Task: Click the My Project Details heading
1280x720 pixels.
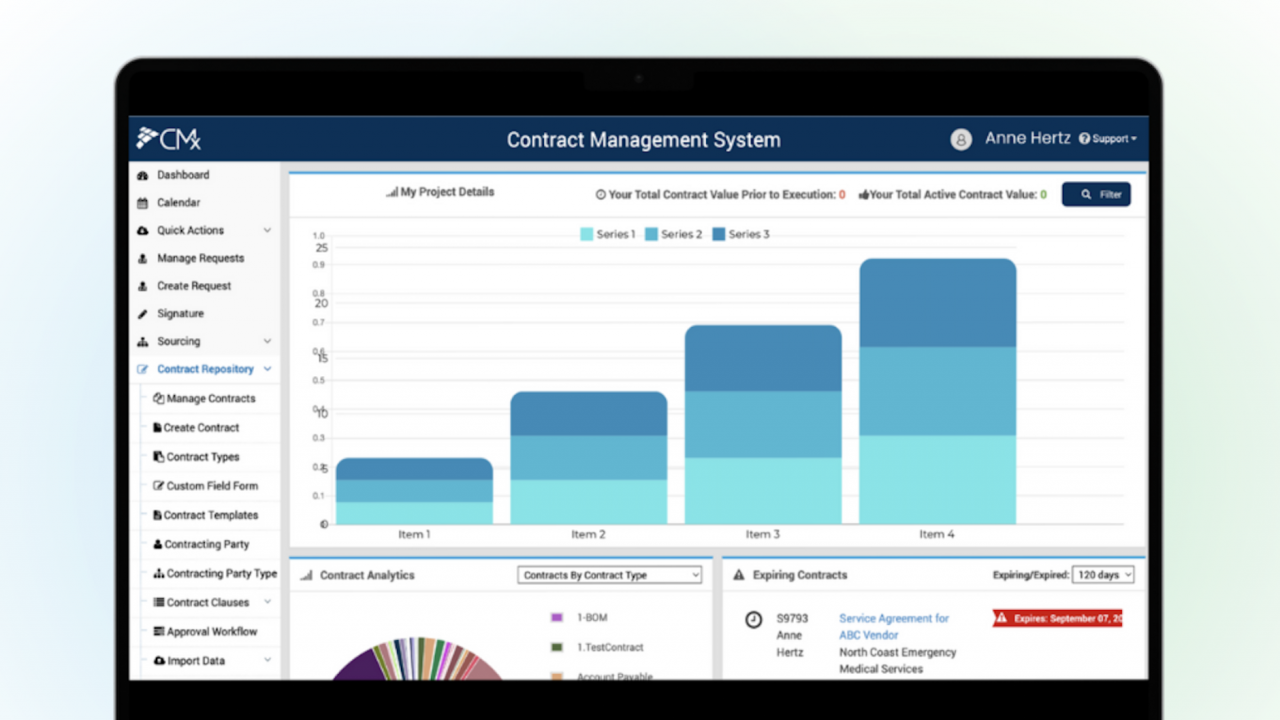Action: coord(447,192)
